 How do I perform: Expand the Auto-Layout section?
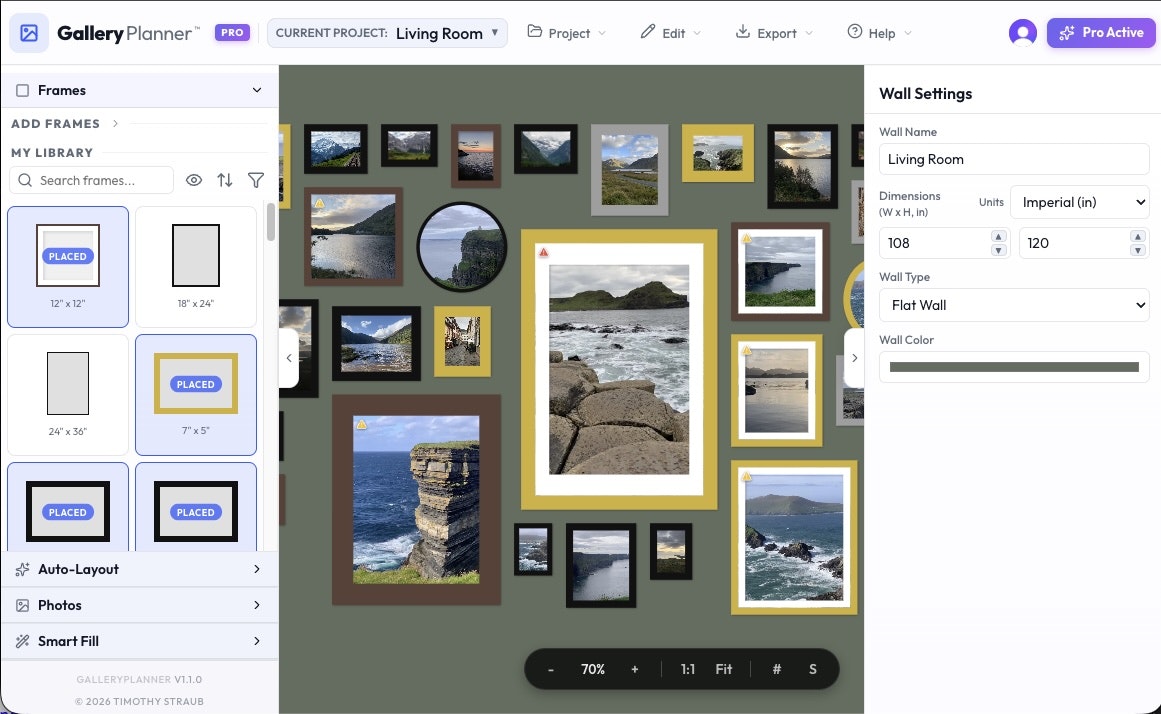click(77, 569)
